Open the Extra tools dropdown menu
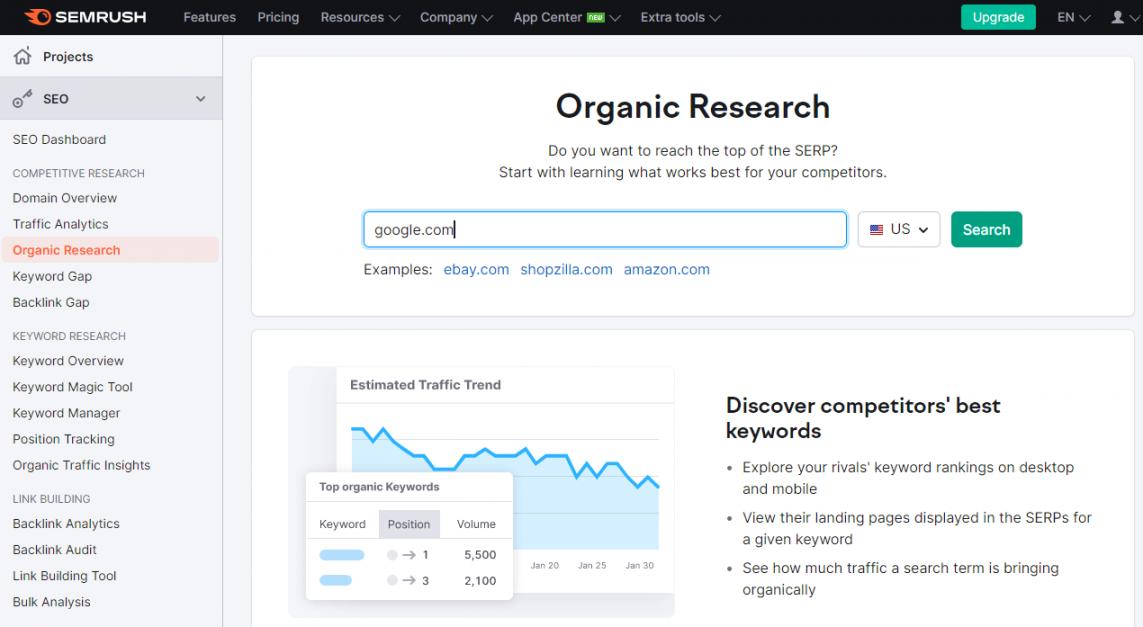1143x627 pixels. [680, 17]
